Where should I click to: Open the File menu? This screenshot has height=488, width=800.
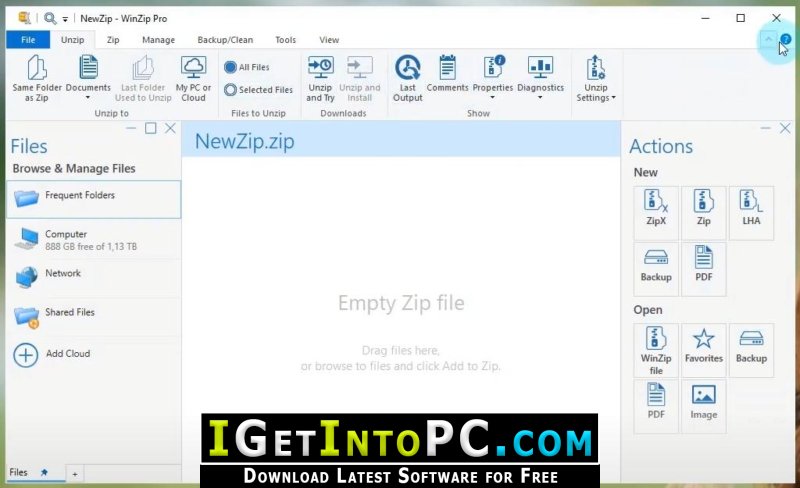(28, 40)
